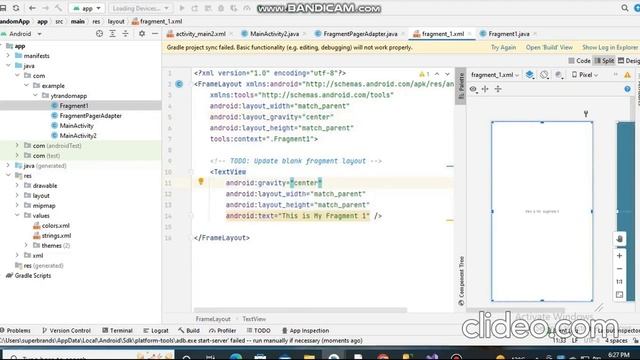This screenshot has width=640, height=360.
Task: Click the Zoom Out minus icon
Action: (x=619, y=269)
